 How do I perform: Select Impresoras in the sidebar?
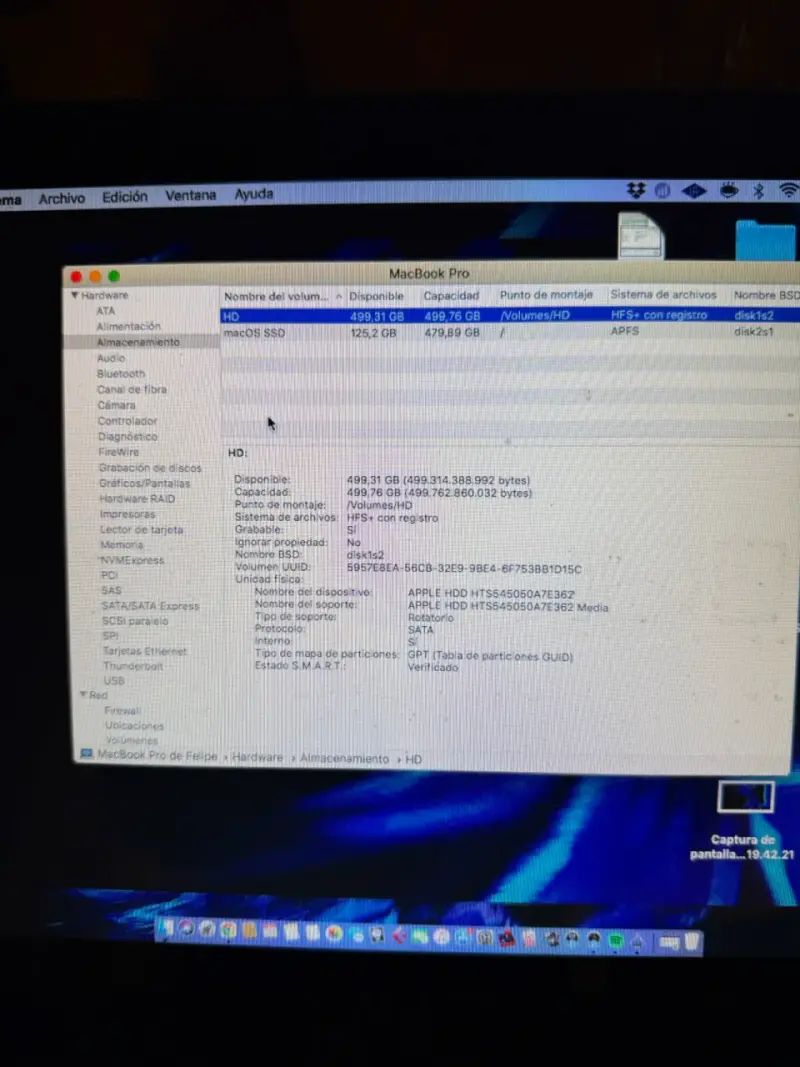pyautogui.click(x=127, y=514)
